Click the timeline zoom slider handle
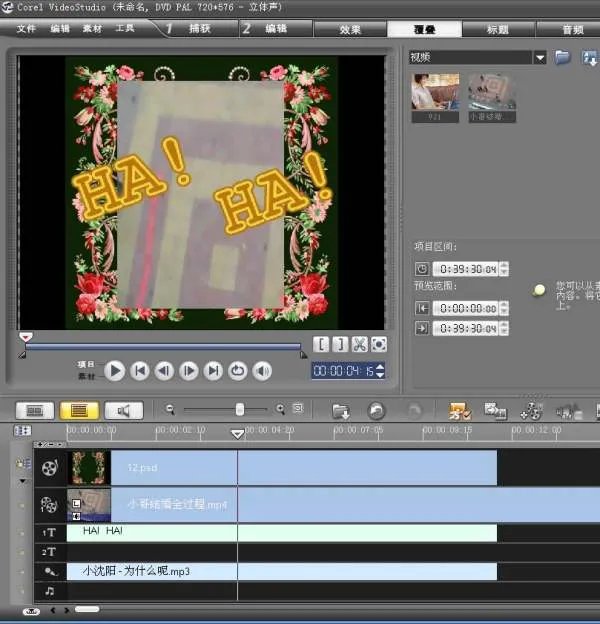The width and height of the screenshot is (600, 624). point(240,409)
